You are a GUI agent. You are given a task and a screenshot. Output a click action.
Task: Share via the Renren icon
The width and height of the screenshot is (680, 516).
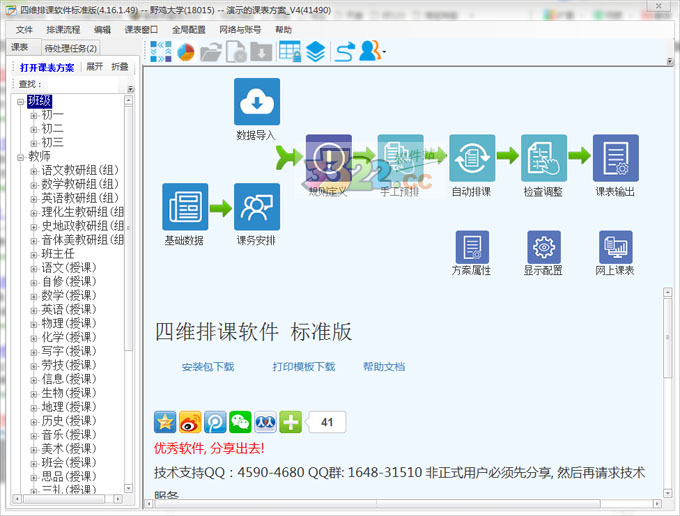265,422
